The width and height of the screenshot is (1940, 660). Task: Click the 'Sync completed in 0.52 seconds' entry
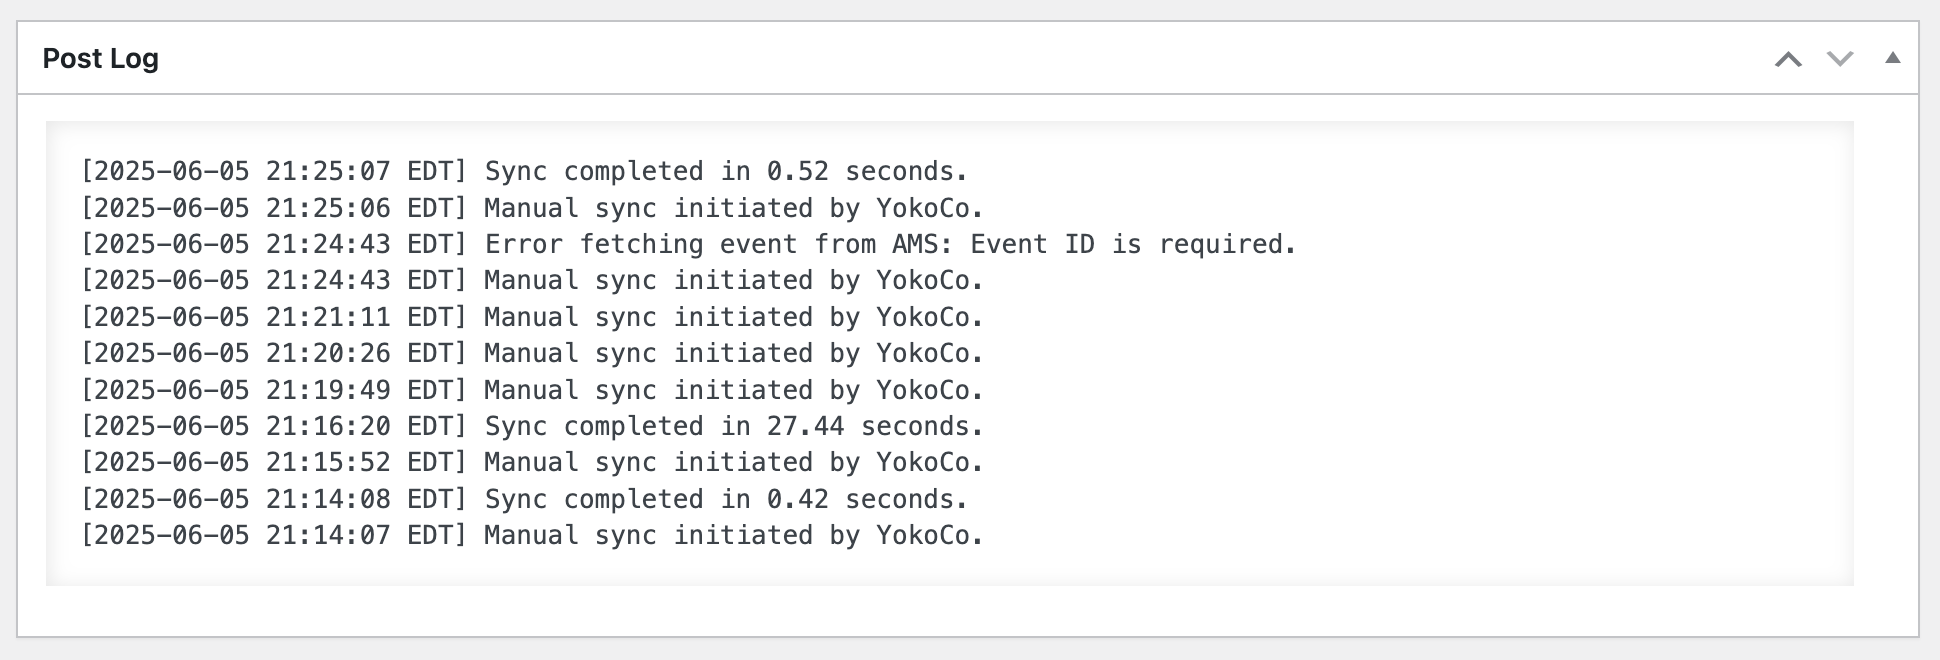pyautogui.click(x=725, y=172)
